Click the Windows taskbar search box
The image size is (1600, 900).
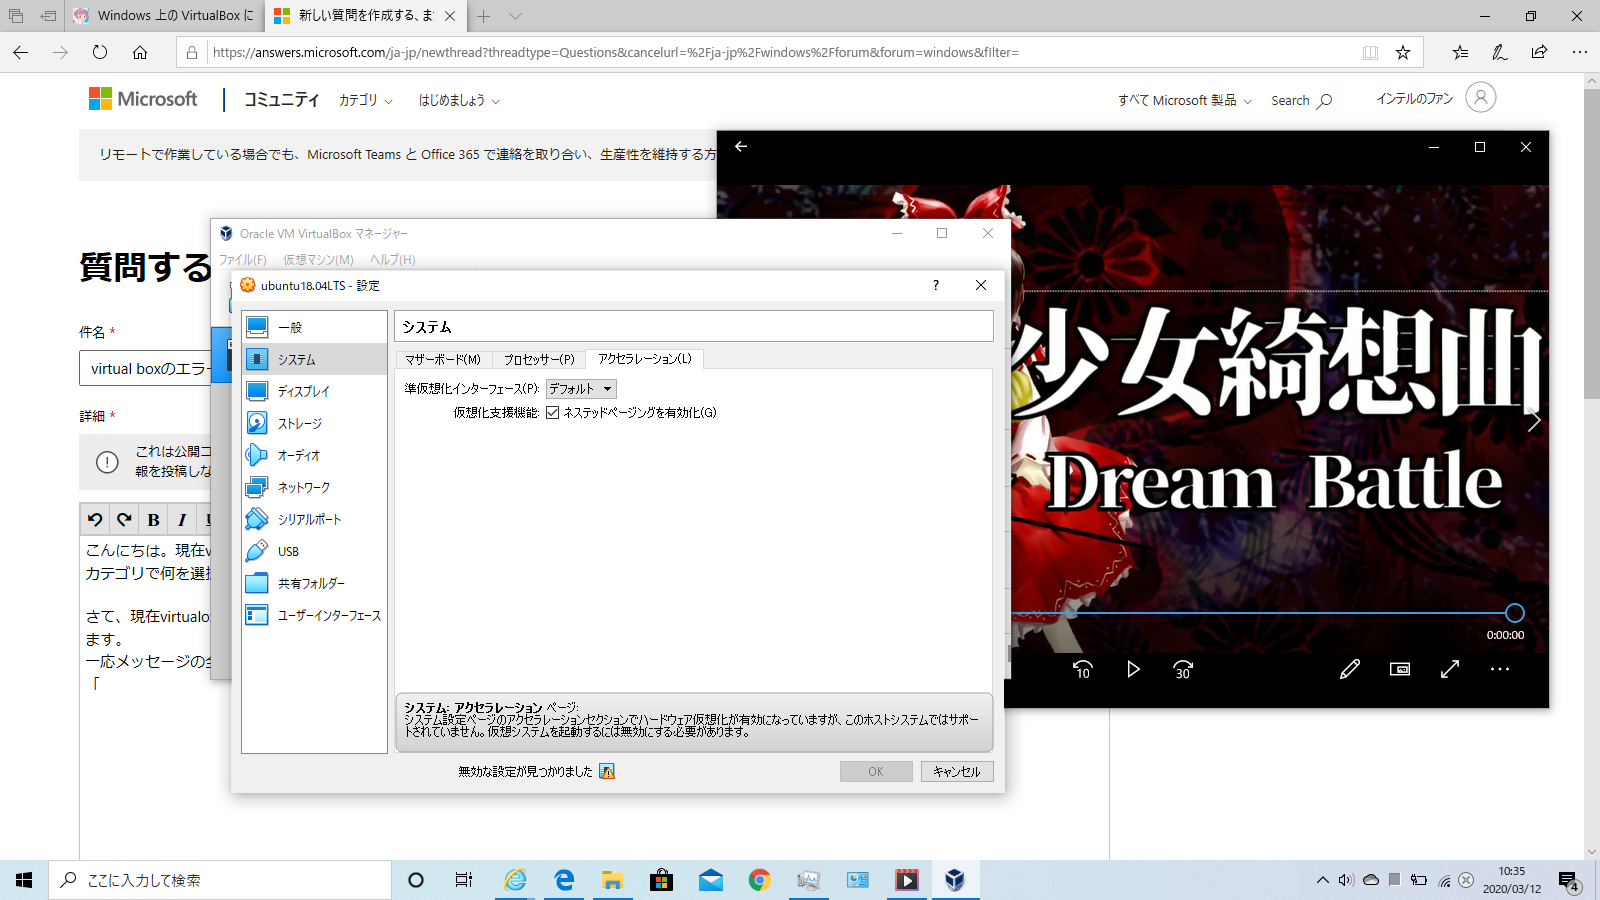click(220, 880)
